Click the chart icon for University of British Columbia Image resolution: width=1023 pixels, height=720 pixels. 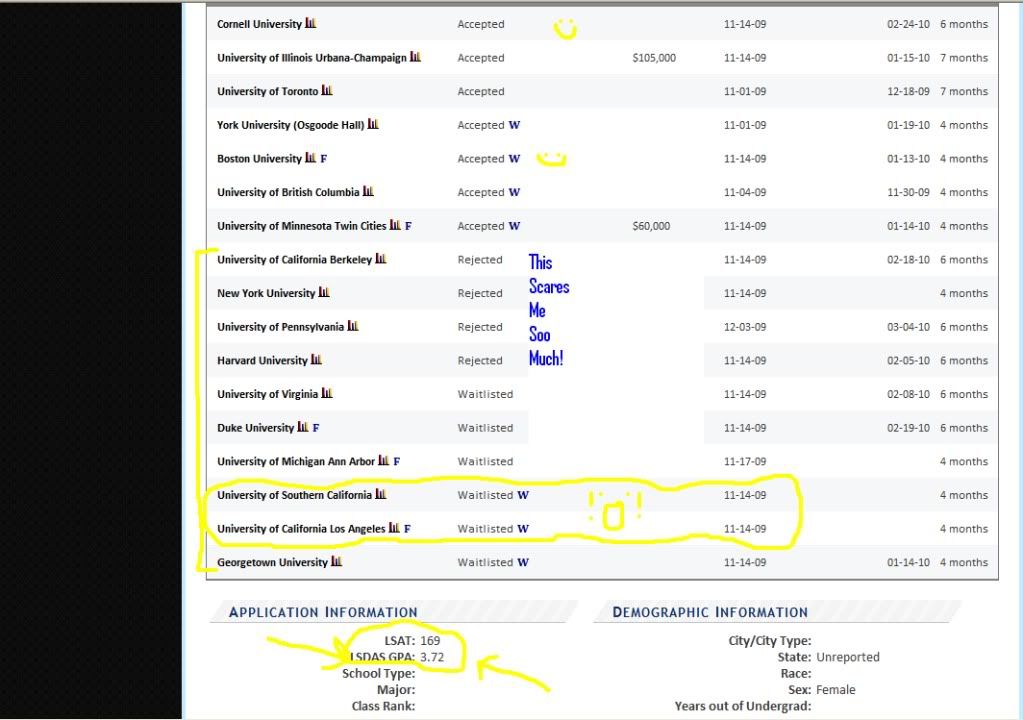click(x=369, y=191)
